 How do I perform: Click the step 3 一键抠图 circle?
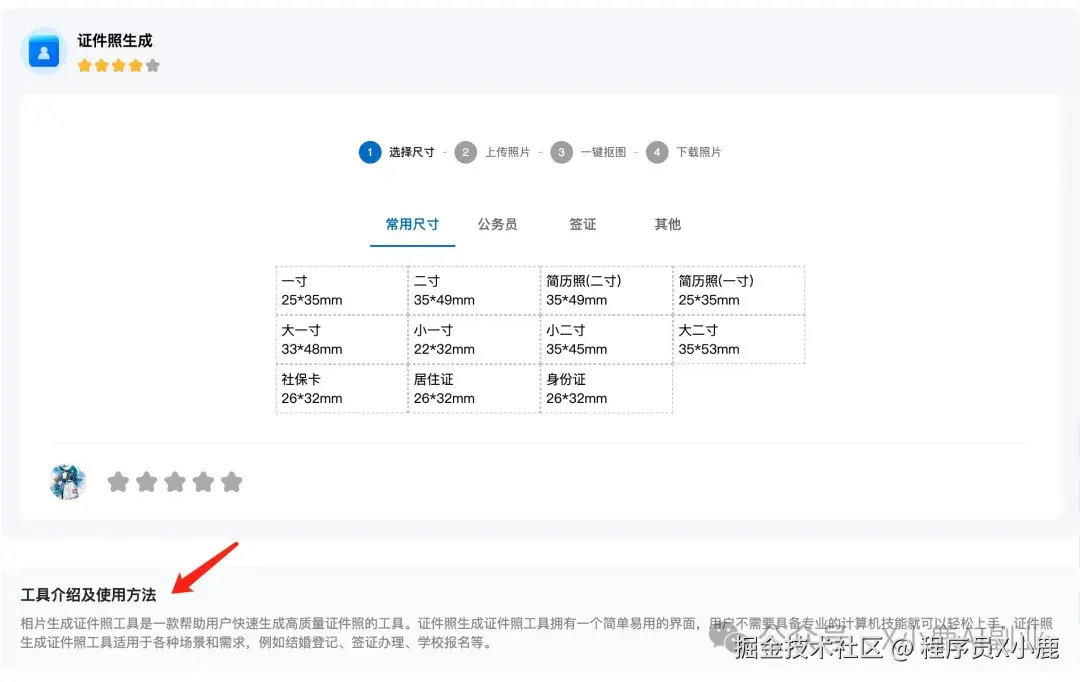(x=561, y=152)
